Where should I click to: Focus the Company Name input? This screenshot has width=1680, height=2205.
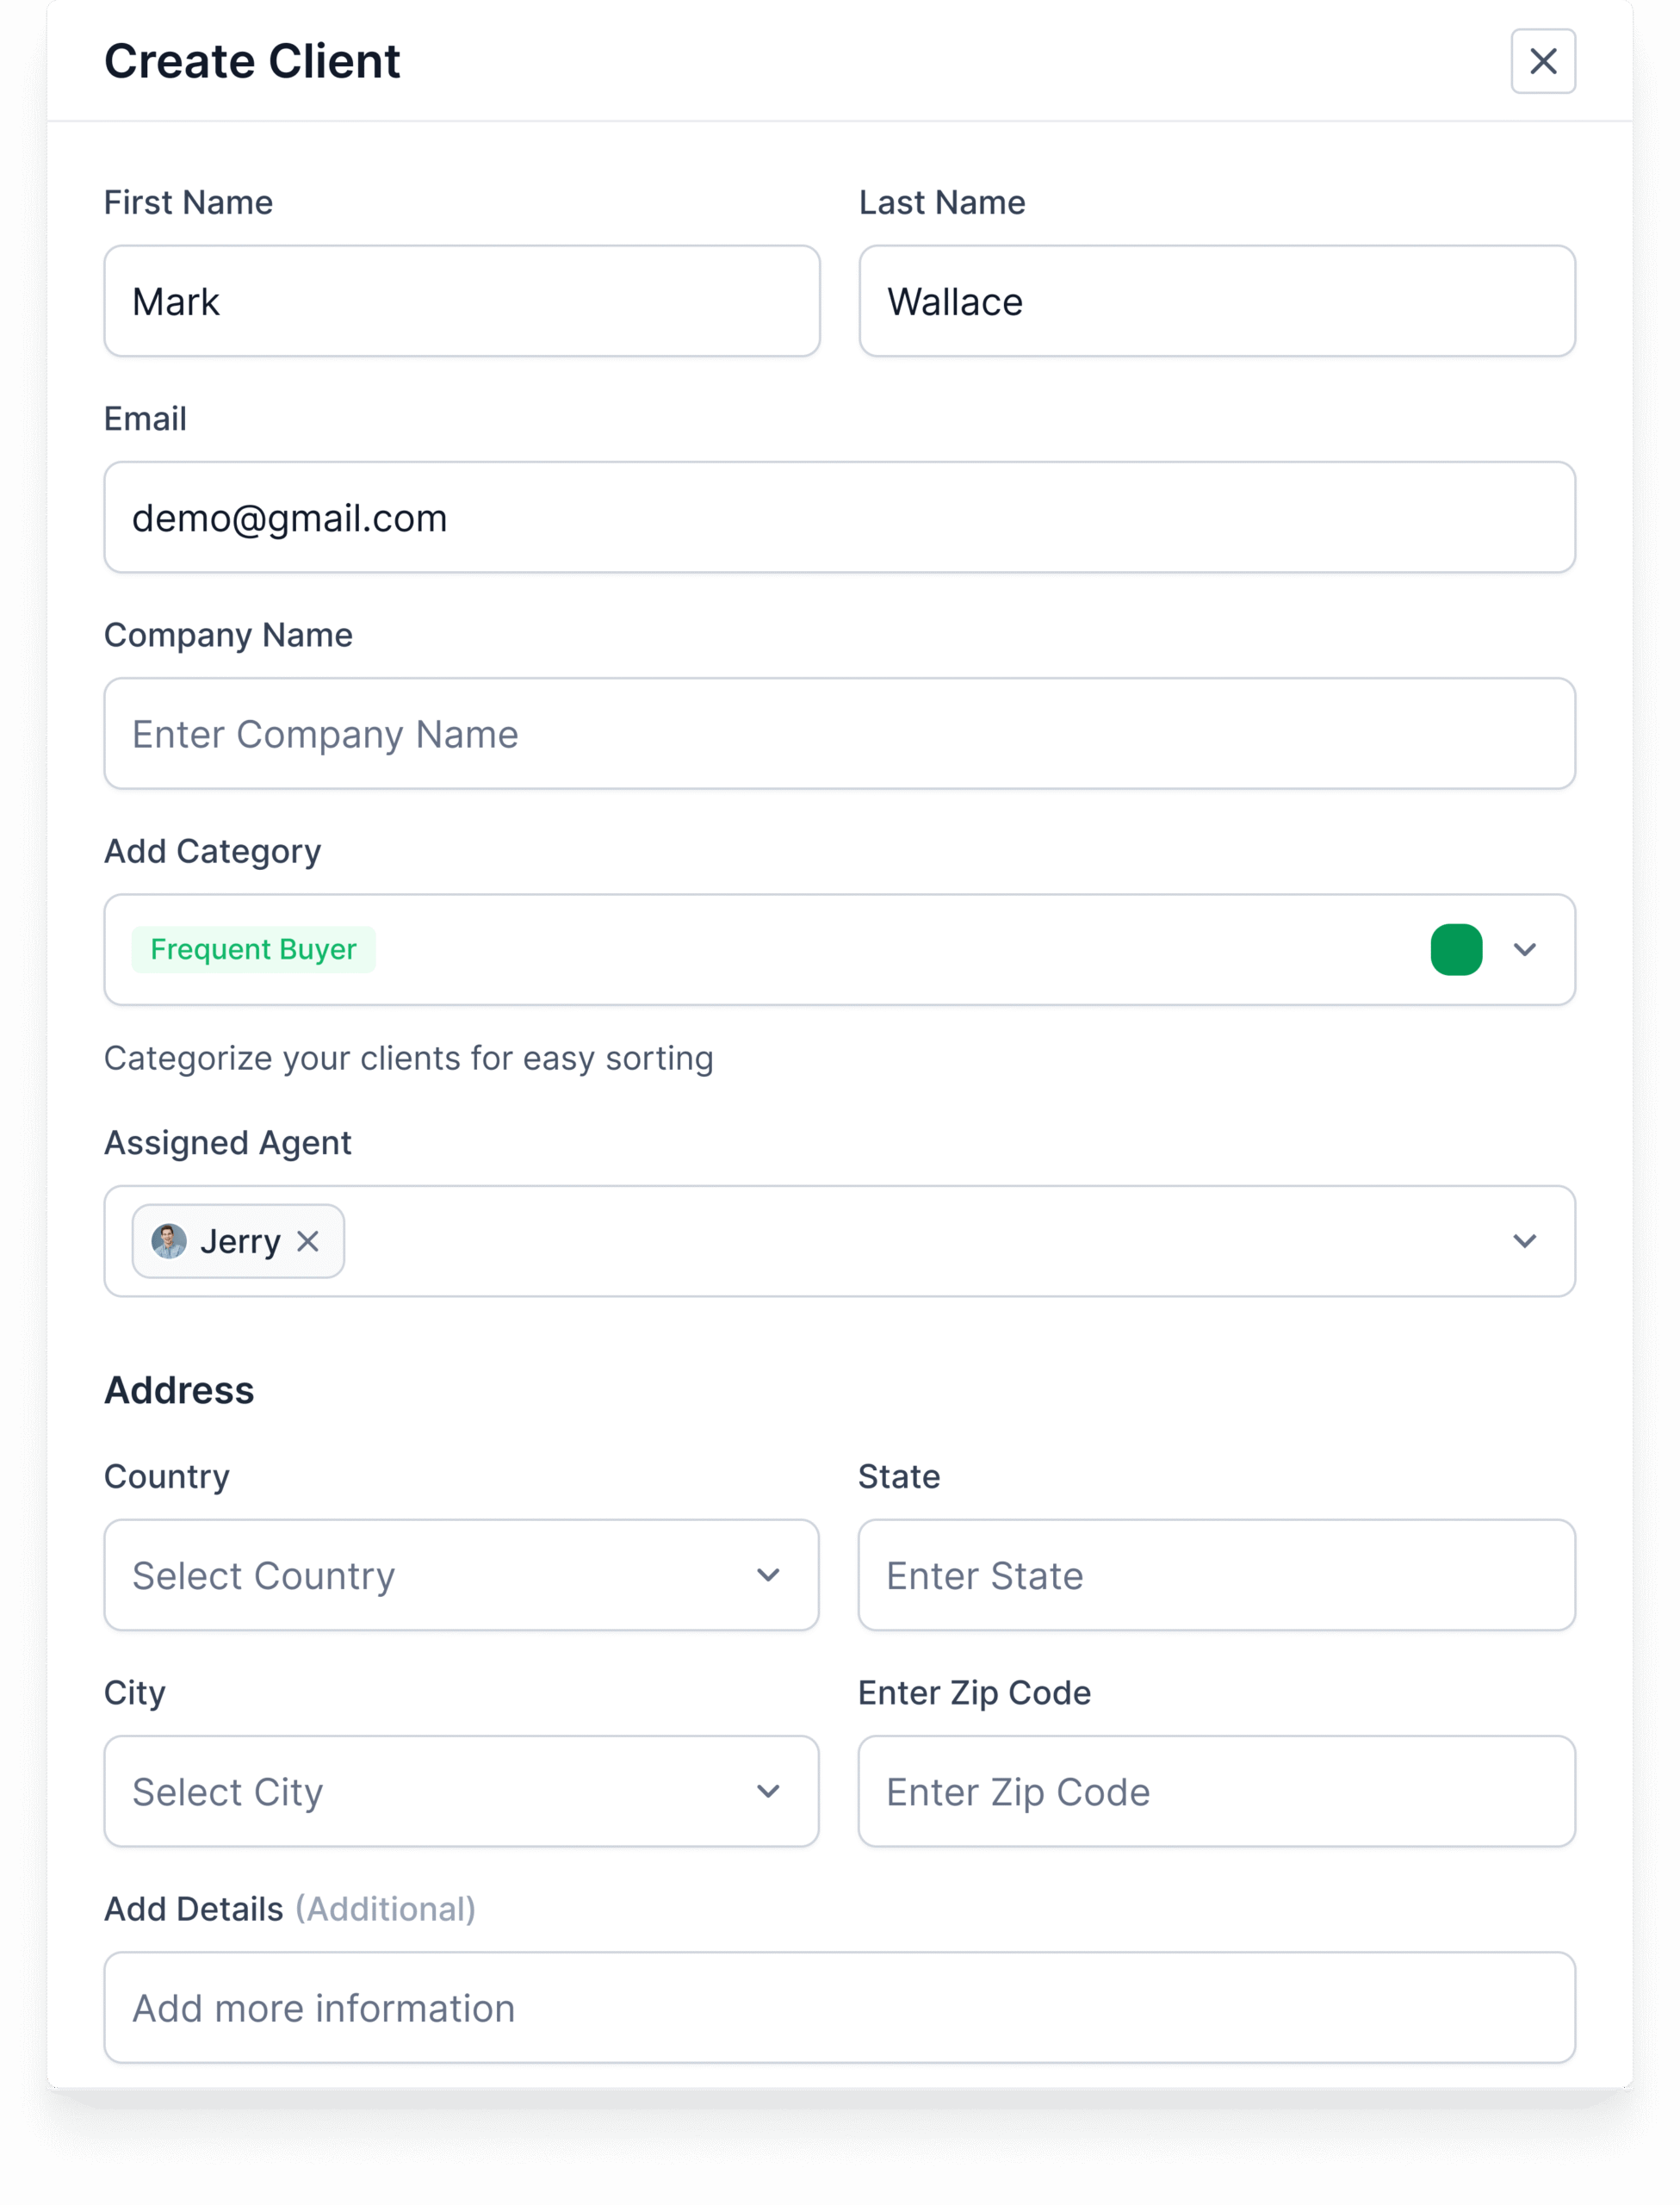click(x=840, y=733)
